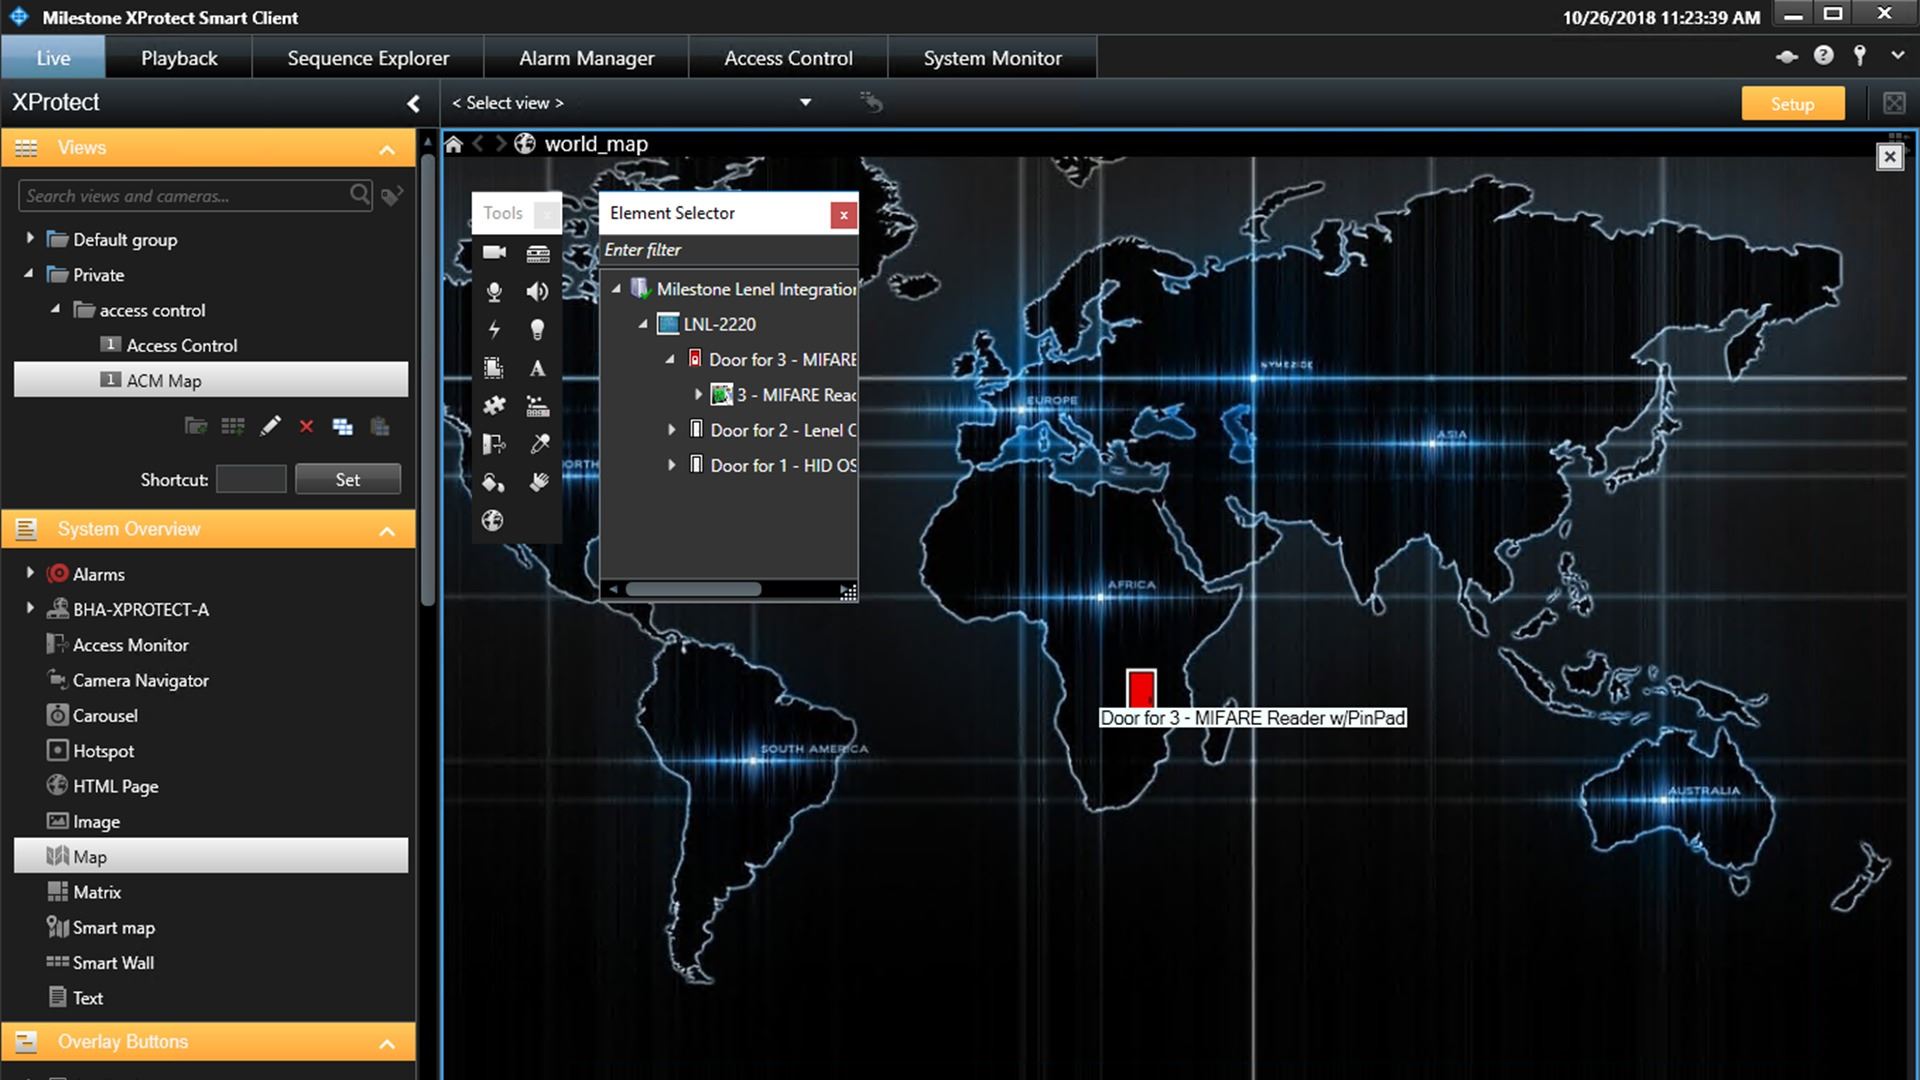The height and width of the screenshot is (1080, 1920).
Task: Click the create new group folder icon
Action: pos(196,427)
